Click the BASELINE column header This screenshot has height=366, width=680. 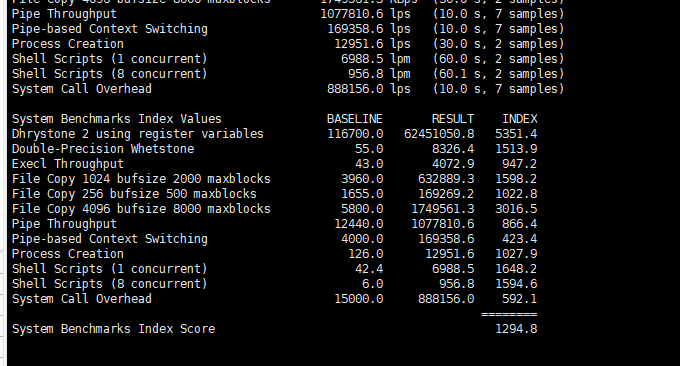[x=355, y=119]
